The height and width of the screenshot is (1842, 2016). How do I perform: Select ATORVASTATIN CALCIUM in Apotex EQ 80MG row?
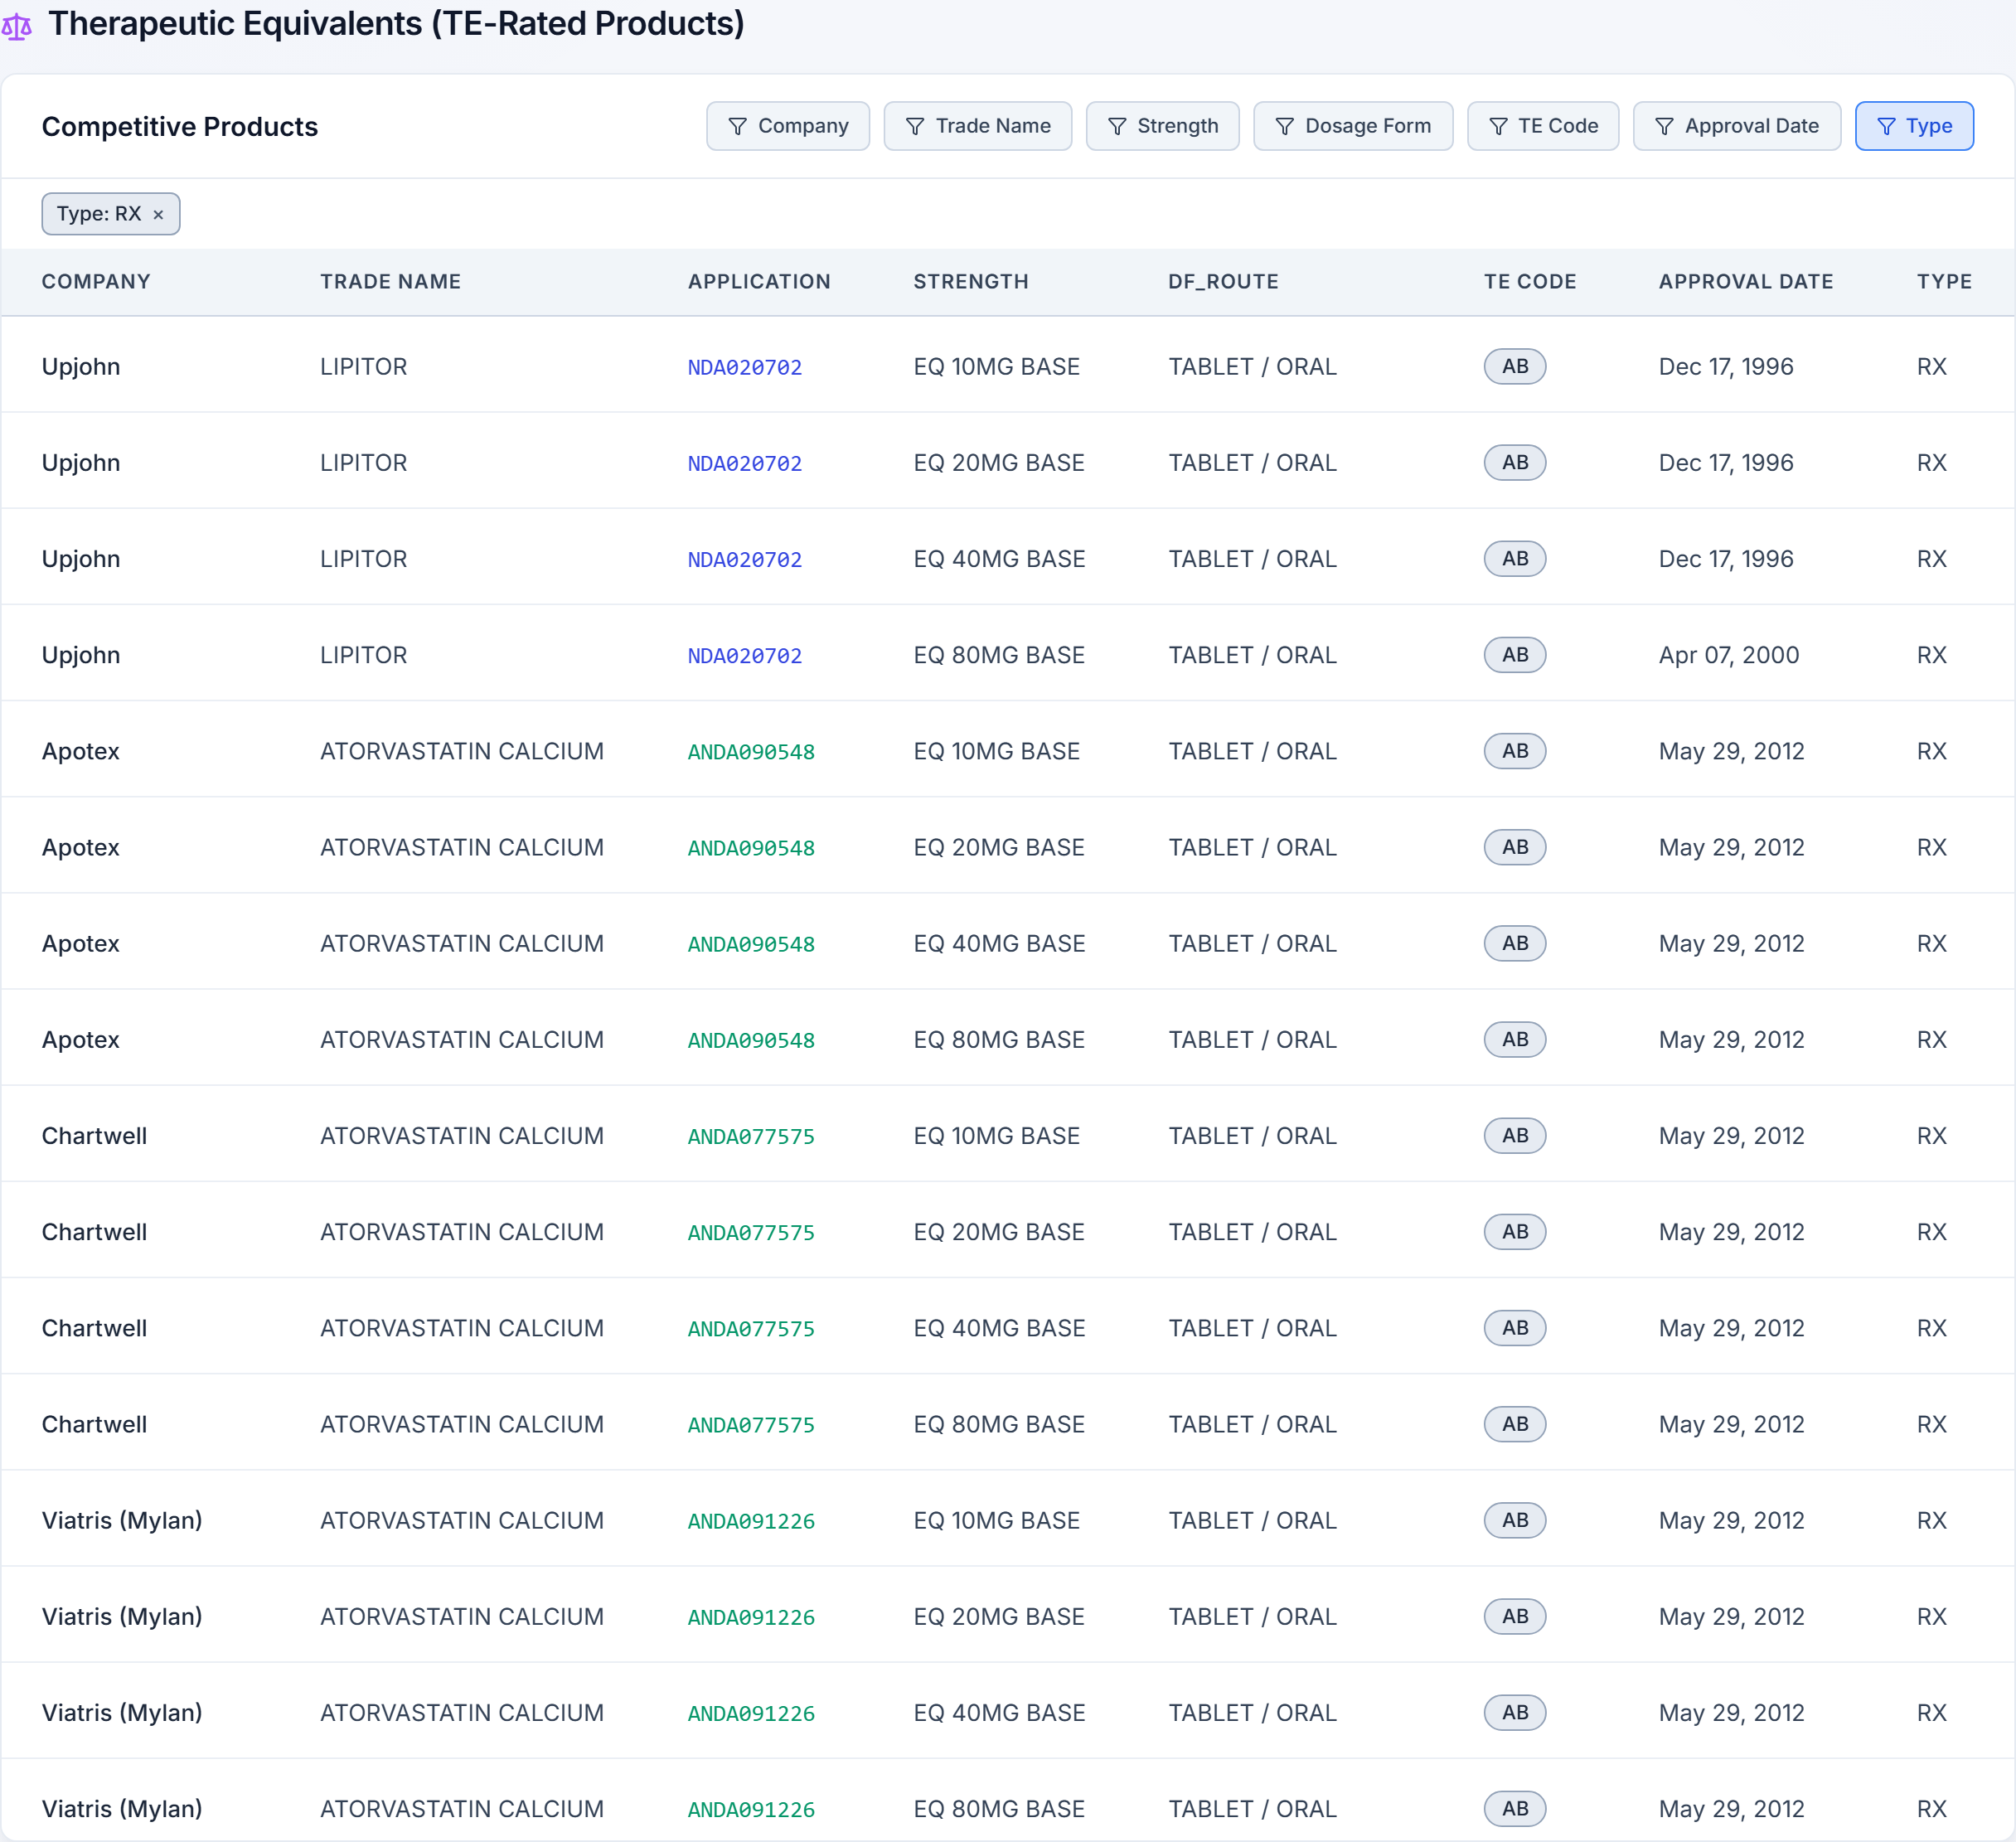[462, 1040]
